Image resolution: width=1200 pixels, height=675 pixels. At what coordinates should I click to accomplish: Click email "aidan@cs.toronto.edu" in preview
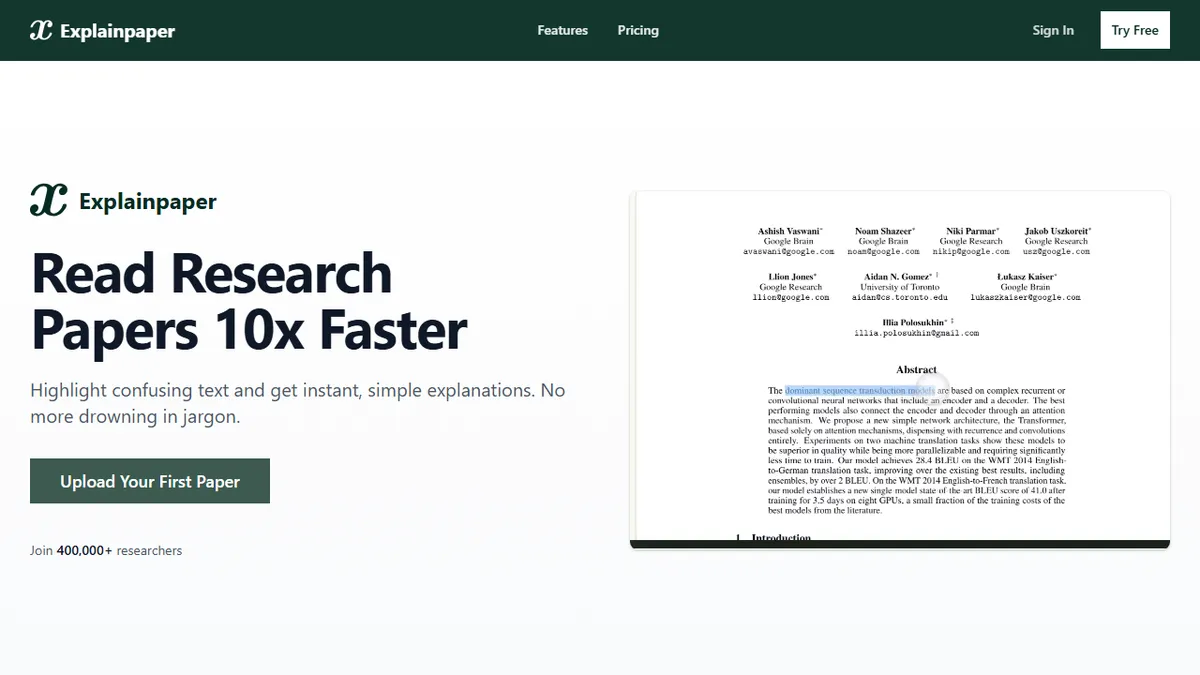pyautogui.click(x=900, y=297)
